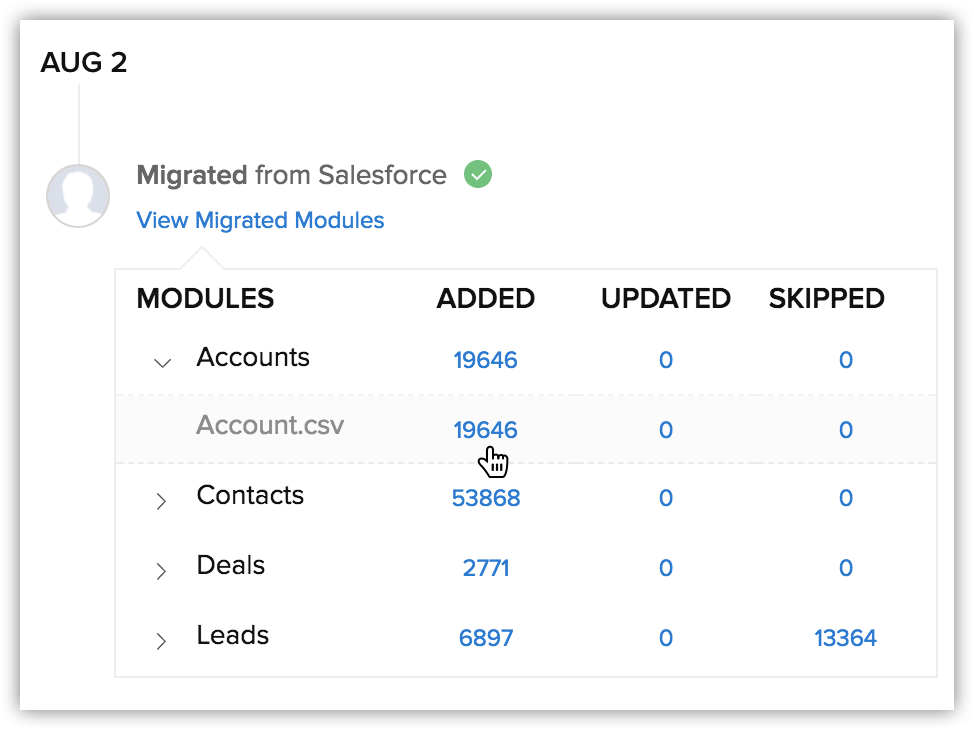Open Leads skipped count 13364
This screenshot has width=974, height=730.
click(x=845, y=638)
